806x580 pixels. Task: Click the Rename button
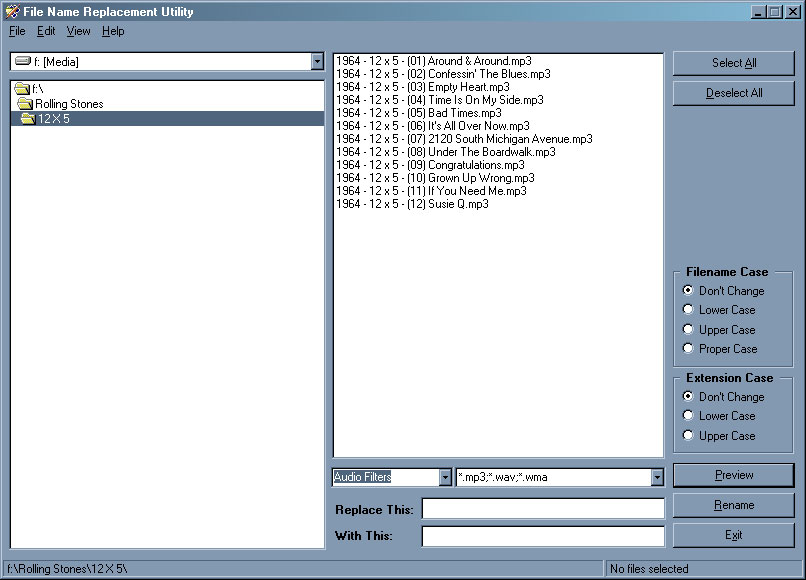click(x=734, y=505)
